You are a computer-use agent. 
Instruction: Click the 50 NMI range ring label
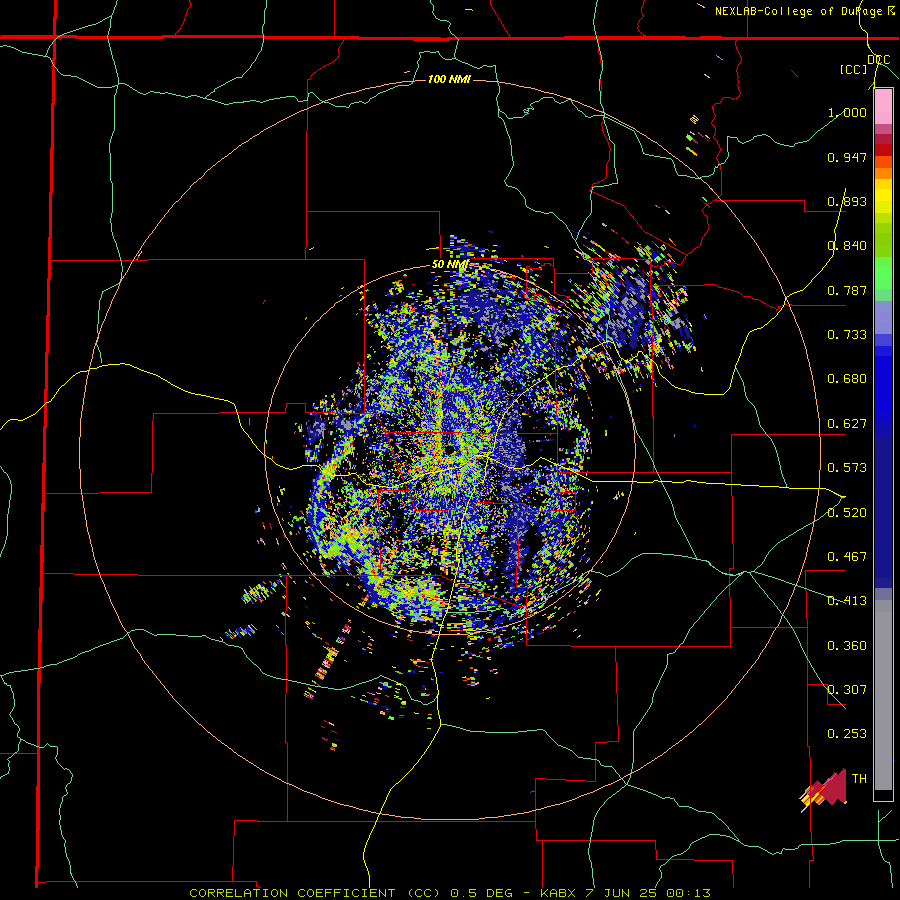[x=450, y=265]
